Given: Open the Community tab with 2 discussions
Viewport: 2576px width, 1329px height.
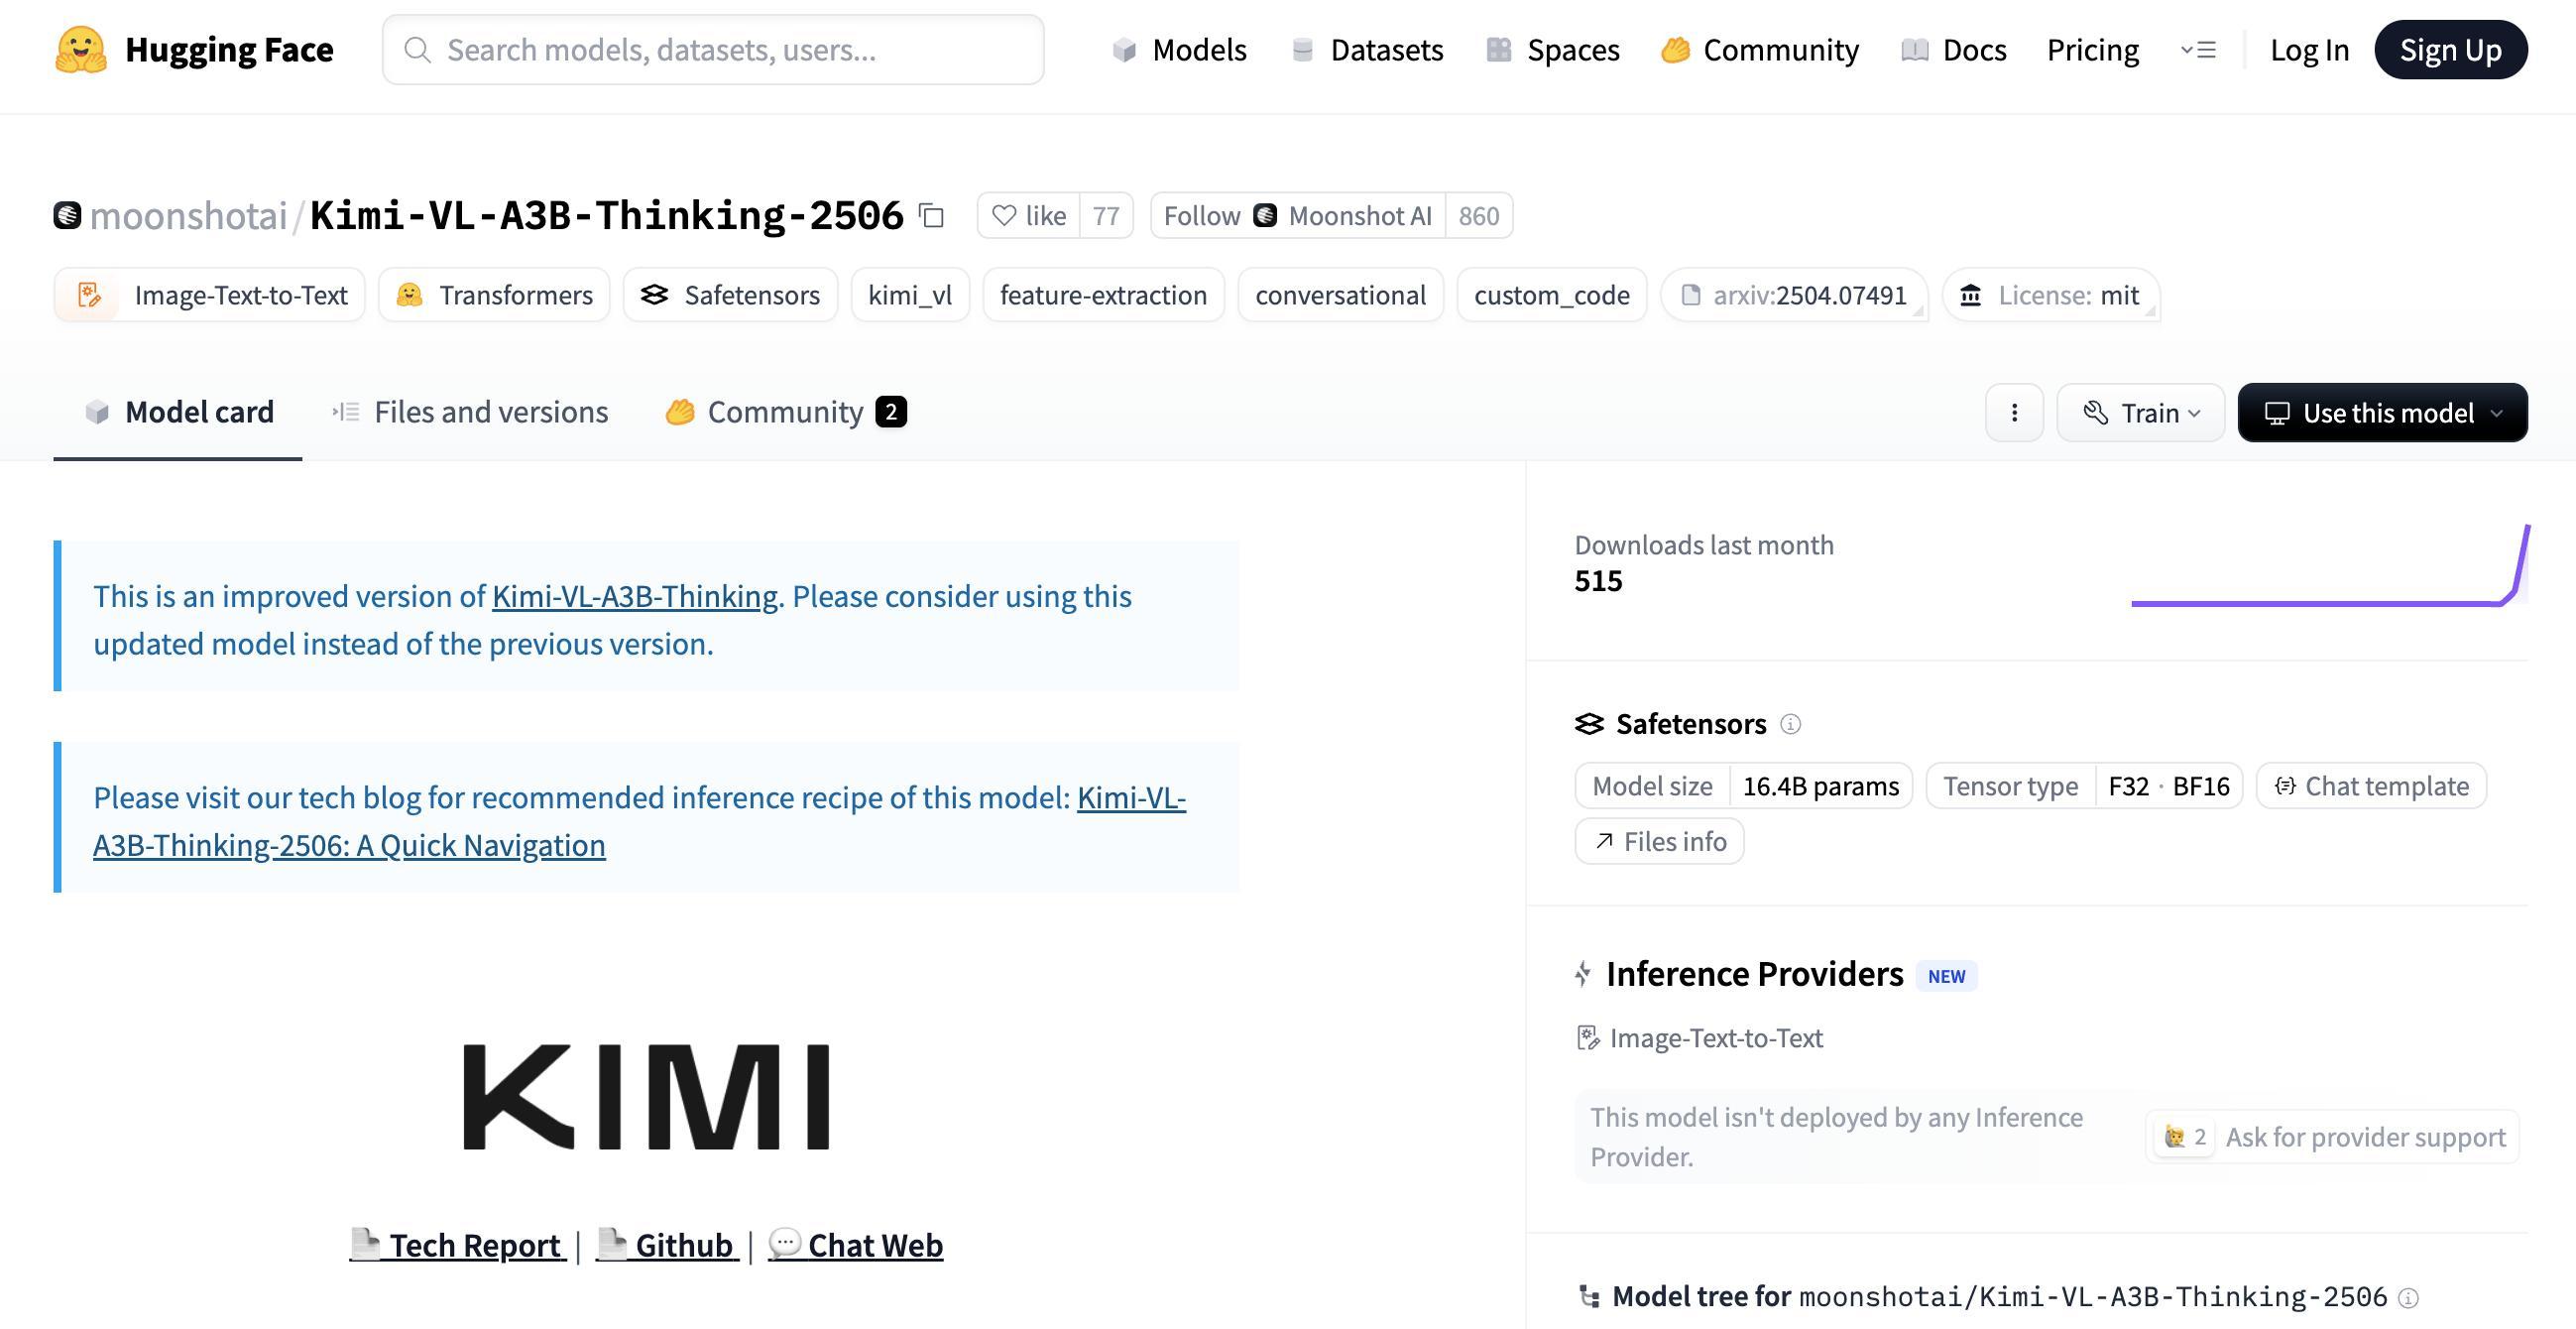Looking at the screenshot, I should coord(786,412).
